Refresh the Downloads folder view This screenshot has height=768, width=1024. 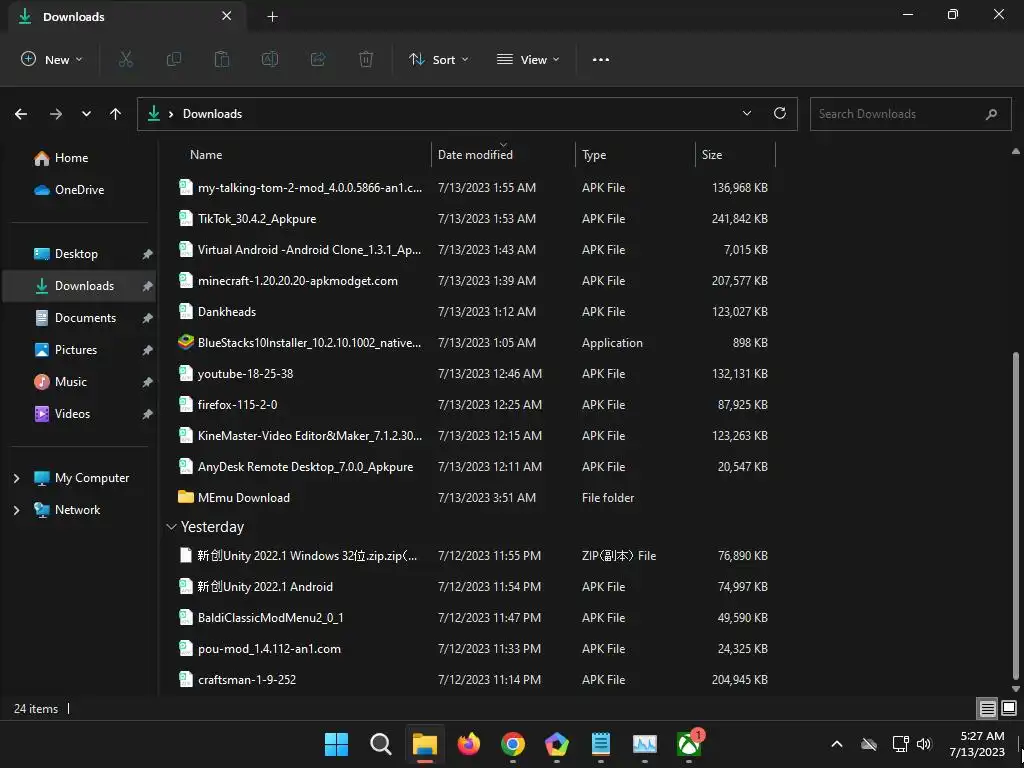[x=780, y=113]
